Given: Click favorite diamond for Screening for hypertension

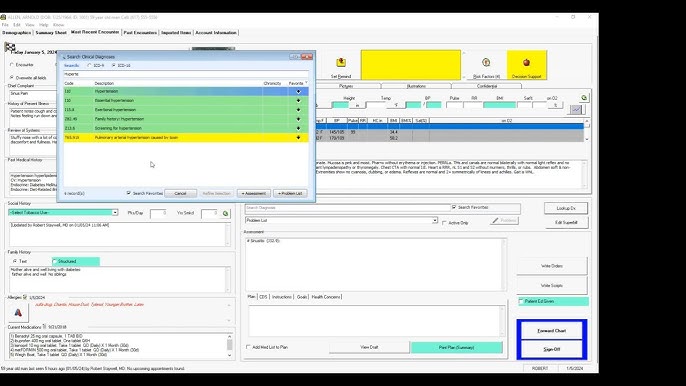Looking at the screenshot, I should point(298,128).
